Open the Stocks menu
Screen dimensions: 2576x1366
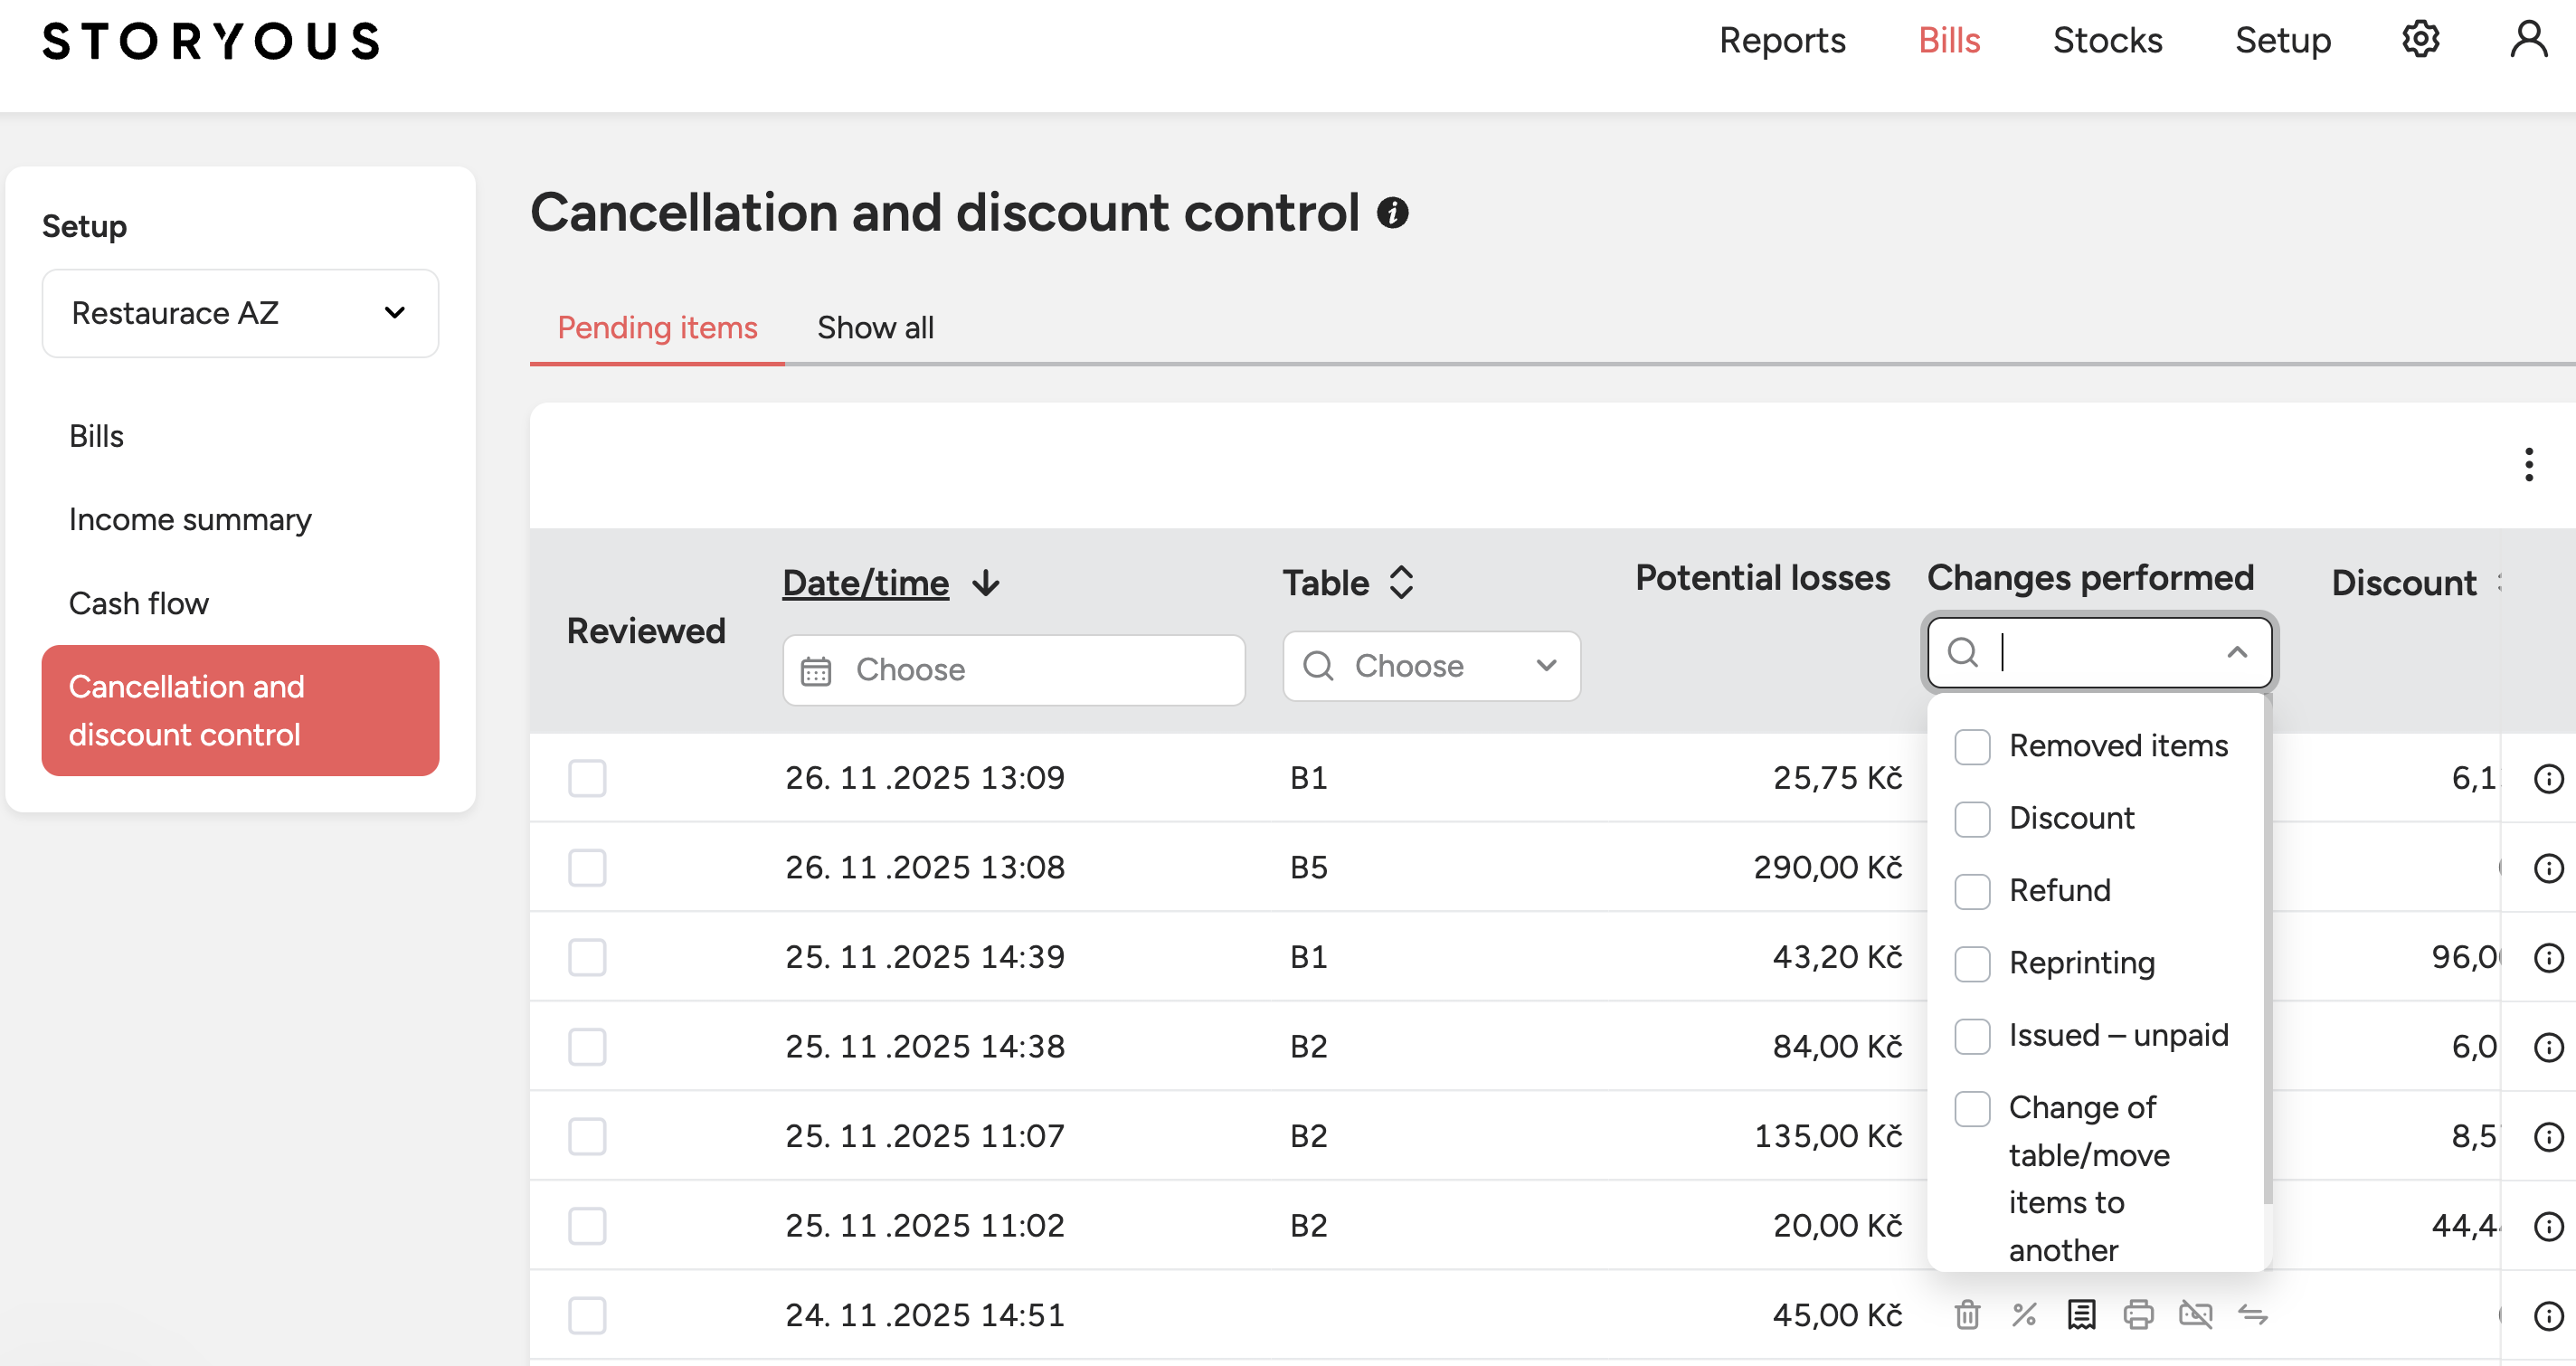2107,40
